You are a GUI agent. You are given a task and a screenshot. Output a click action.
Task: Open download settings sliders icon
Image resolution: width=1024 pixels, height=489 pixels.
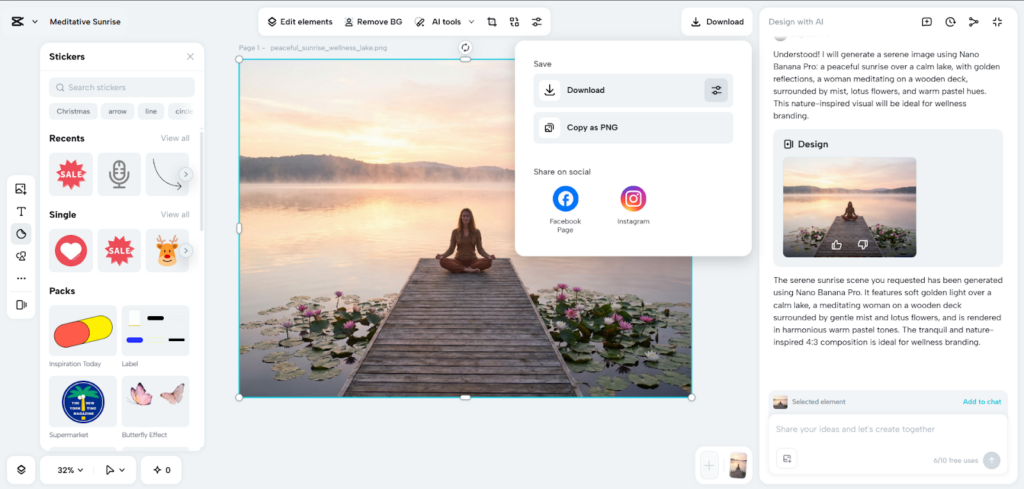pos(716,90)
